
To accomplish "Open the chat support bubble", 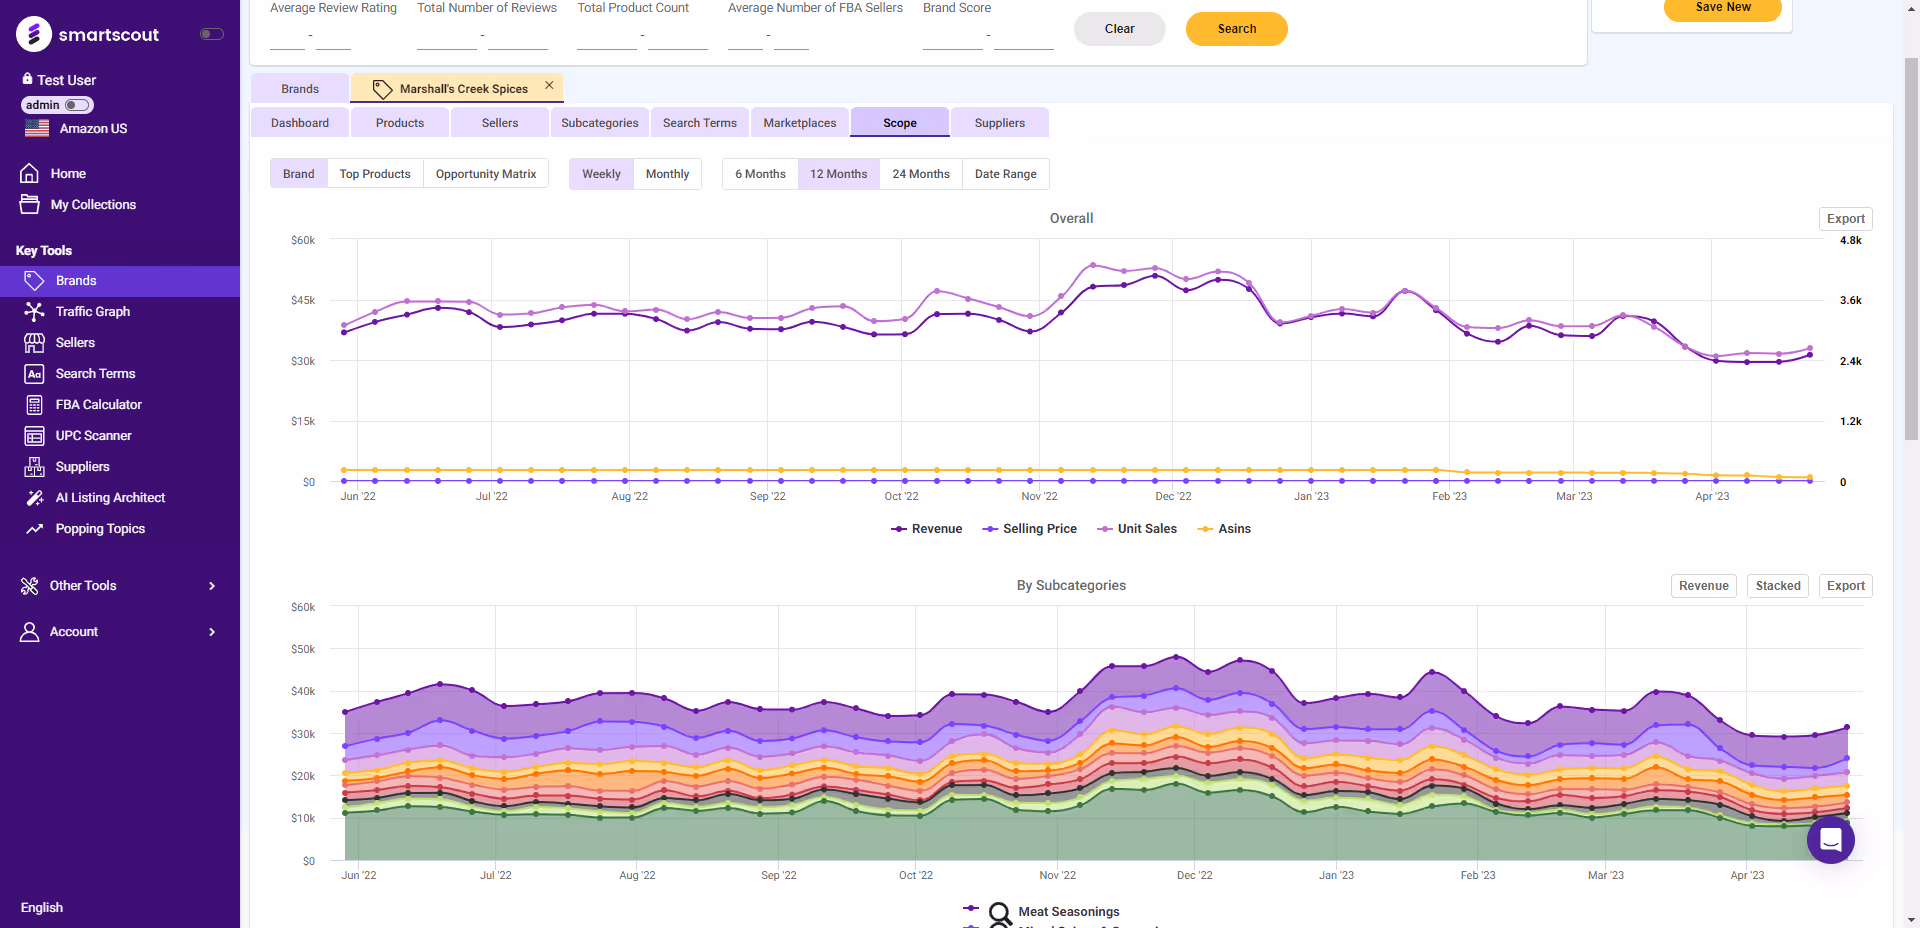I will pos(1830,840).
